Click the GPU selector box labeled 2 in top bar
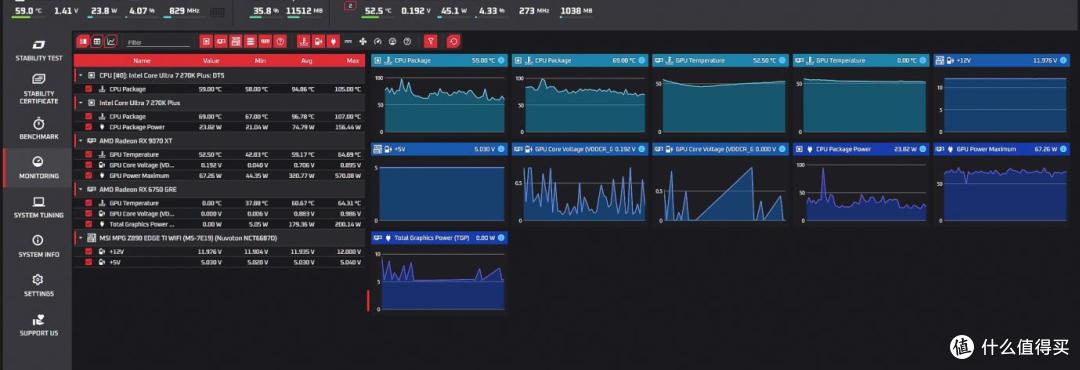 pos(350,6)
